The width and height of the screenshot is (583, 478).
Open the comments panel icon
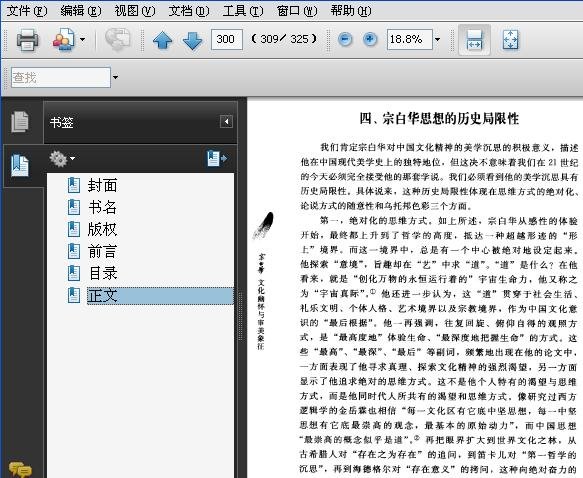pyautogui.click(x=20, y=469)
